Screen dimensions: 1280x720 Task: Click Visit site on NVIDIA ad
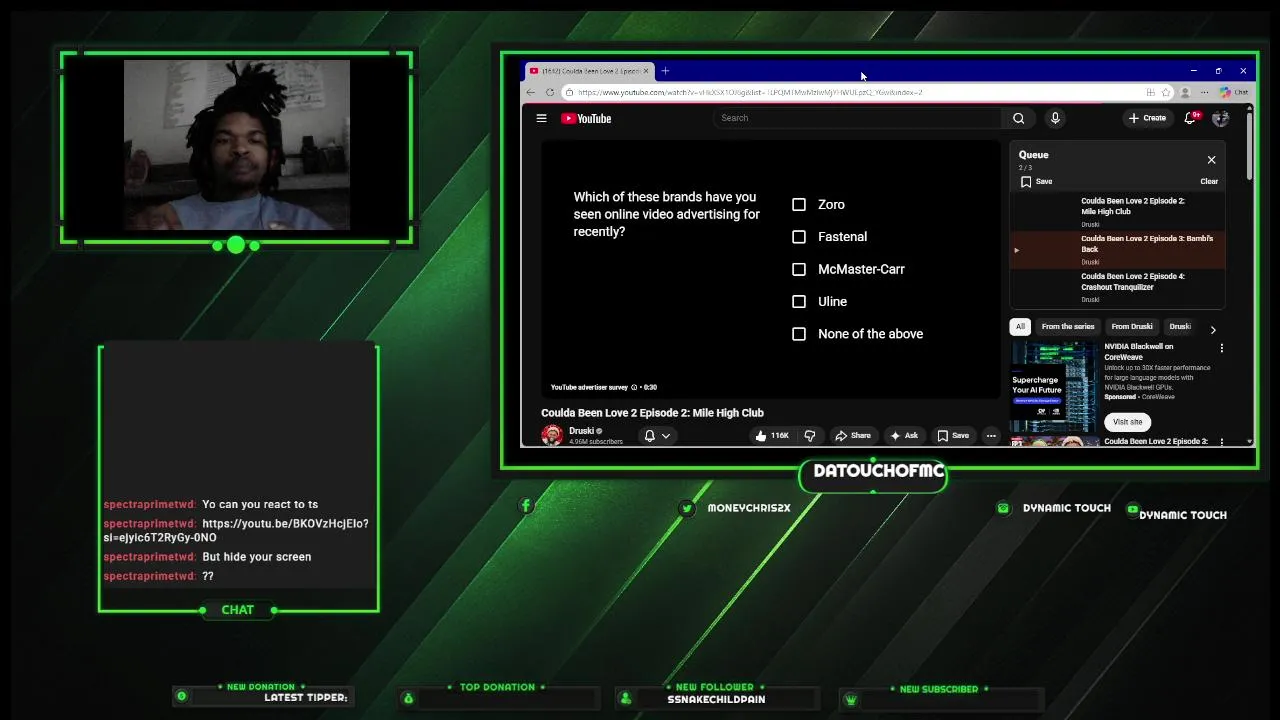(x=1127, y=422)
